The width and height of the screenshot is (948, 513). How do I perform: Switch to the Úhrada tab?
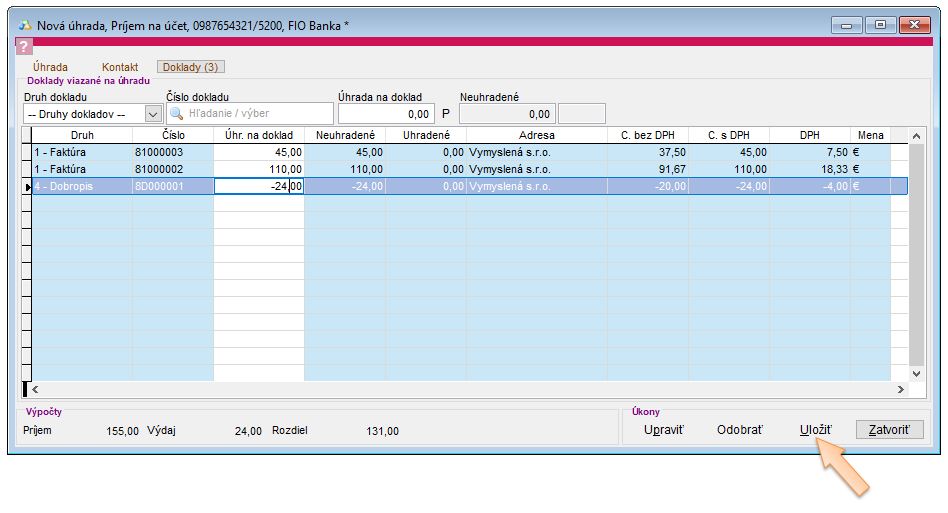(51, 67)
